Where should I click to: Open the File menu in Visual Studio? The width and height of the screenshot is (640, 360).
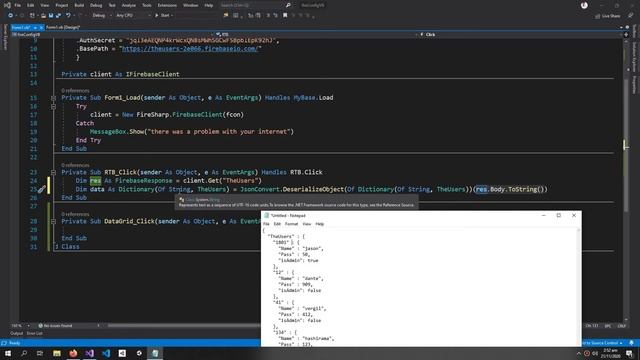[x=18, y=5]
